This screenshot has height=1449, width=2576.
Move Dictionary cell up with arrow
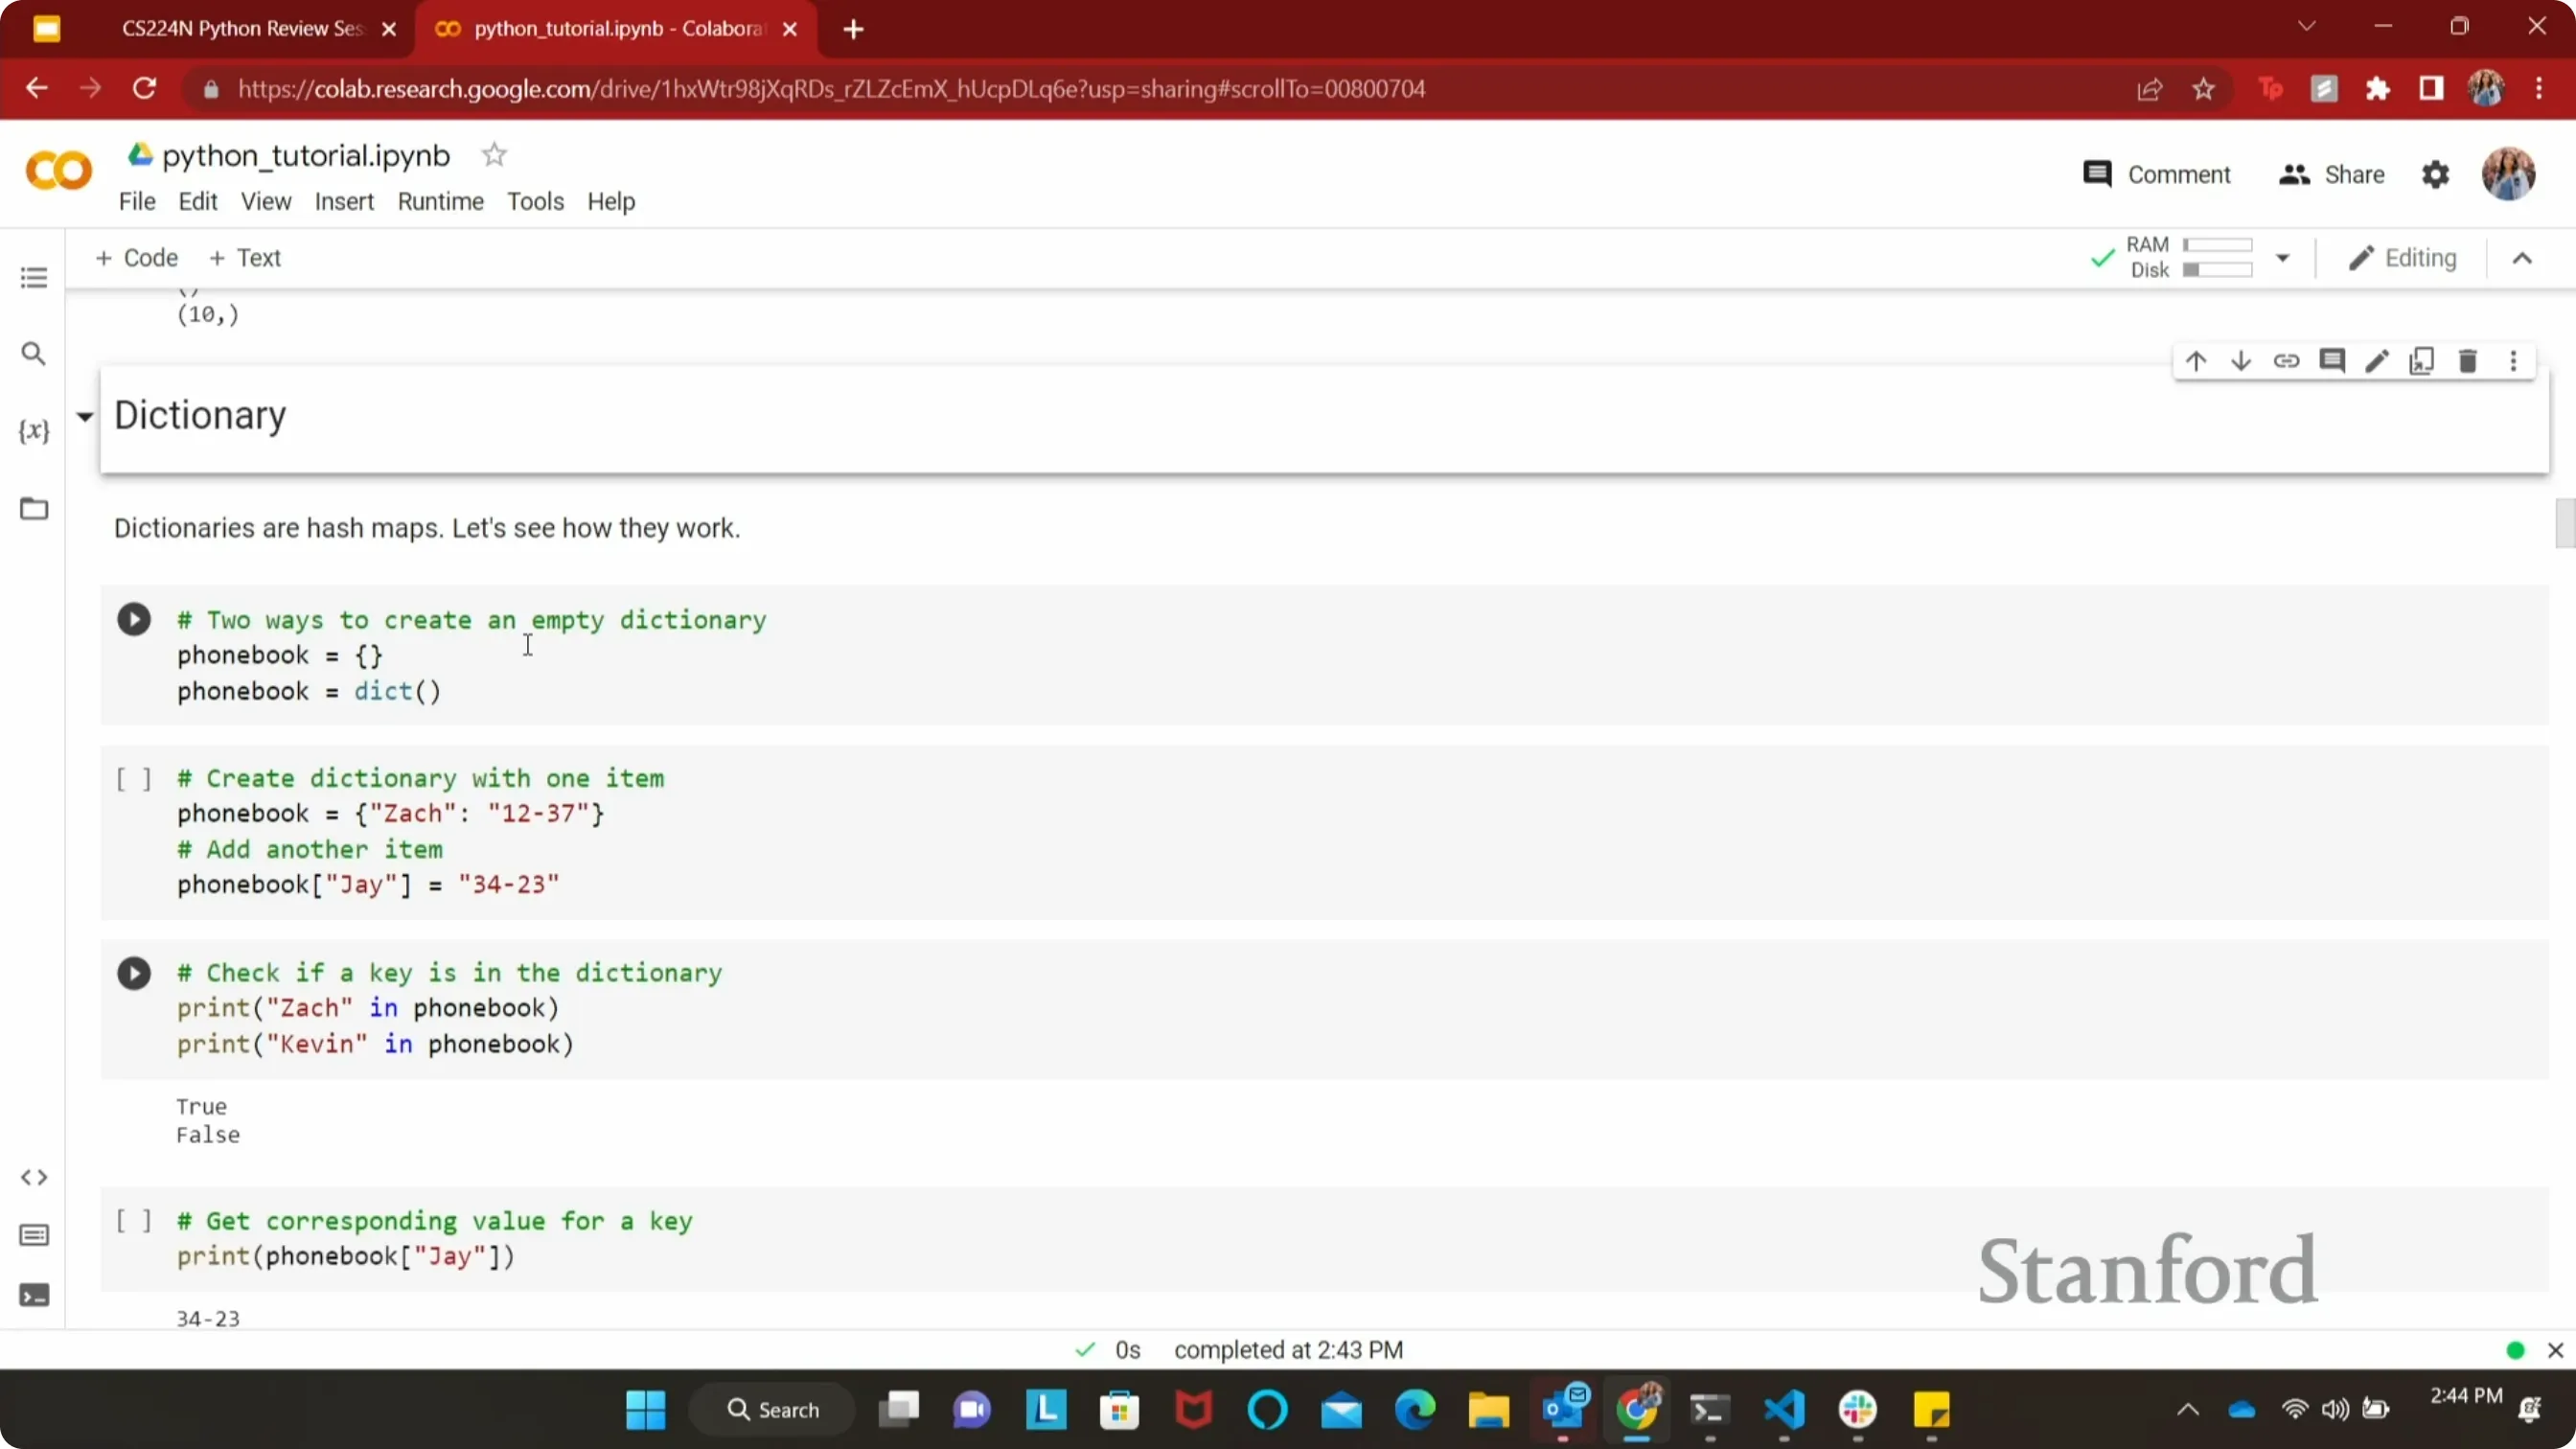coord(2196,361)
